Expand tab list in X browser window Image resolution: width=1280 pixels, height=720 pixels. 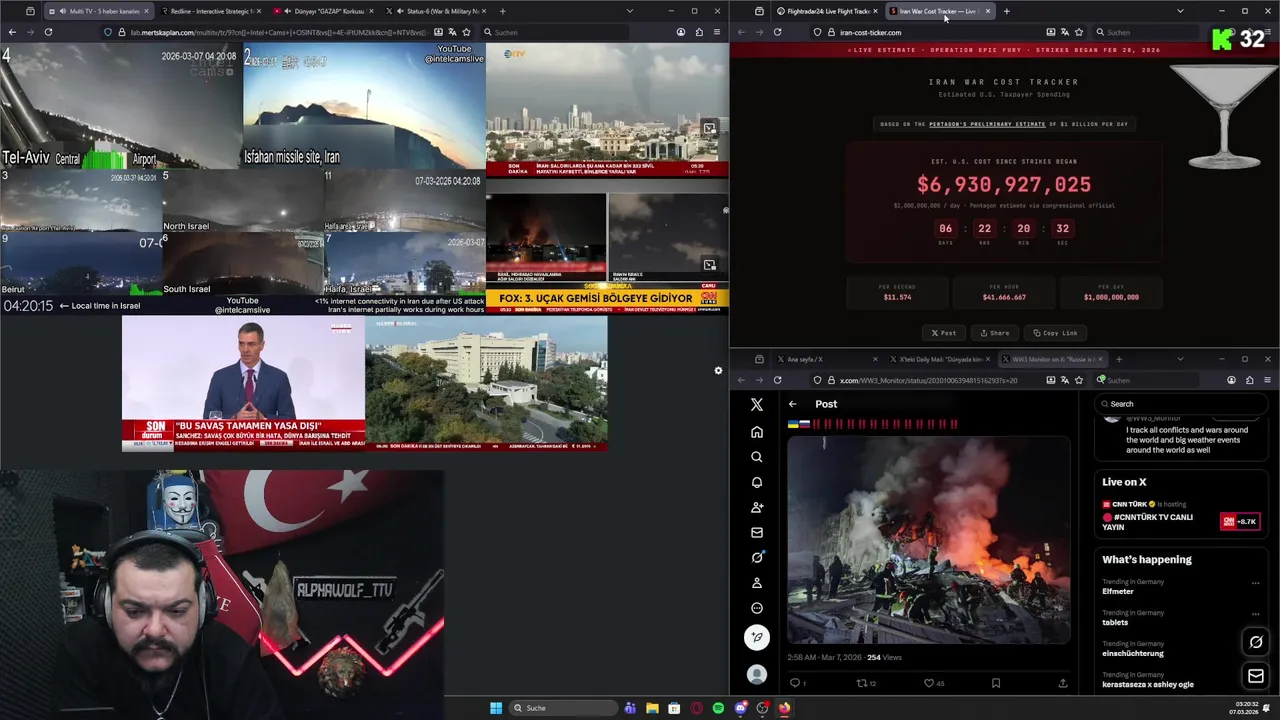click(x=1180, y=359)
